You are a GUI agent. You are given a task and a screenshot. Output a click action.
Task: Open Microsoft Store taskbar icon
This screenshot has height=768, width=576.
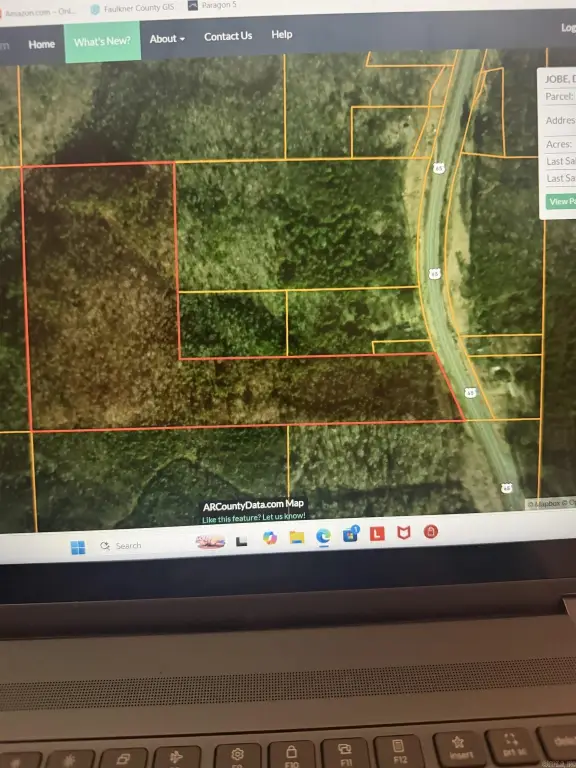(351, 534)
